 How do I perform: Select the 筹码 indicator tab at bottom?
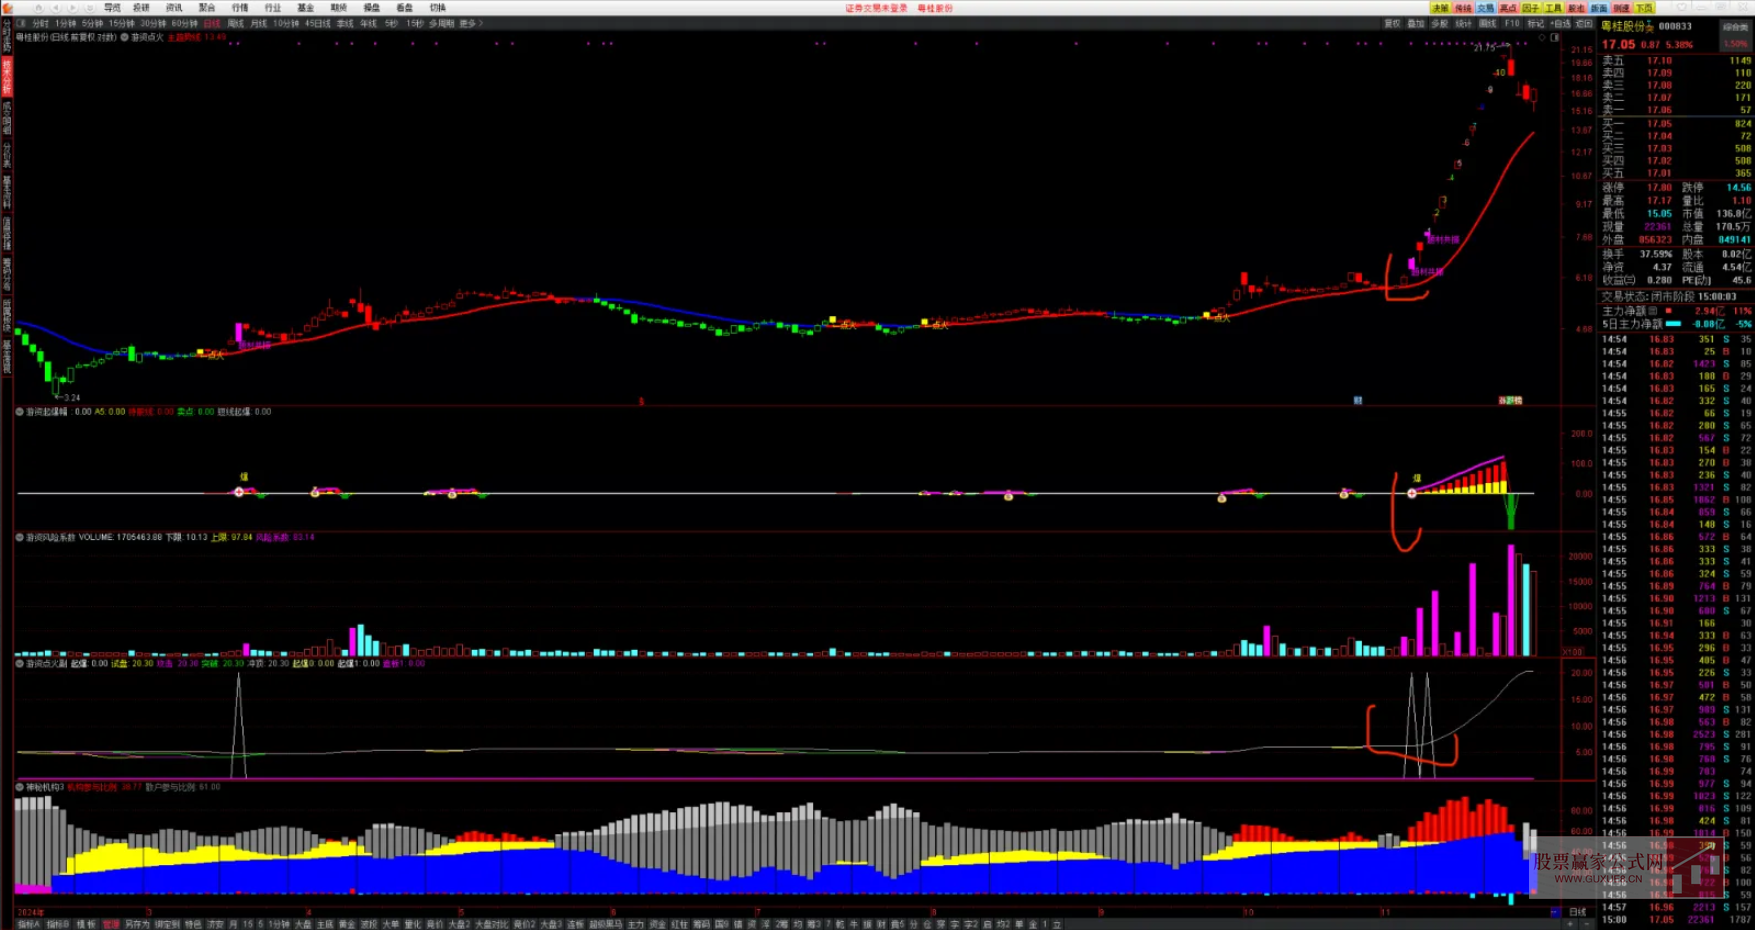[701, 924]
